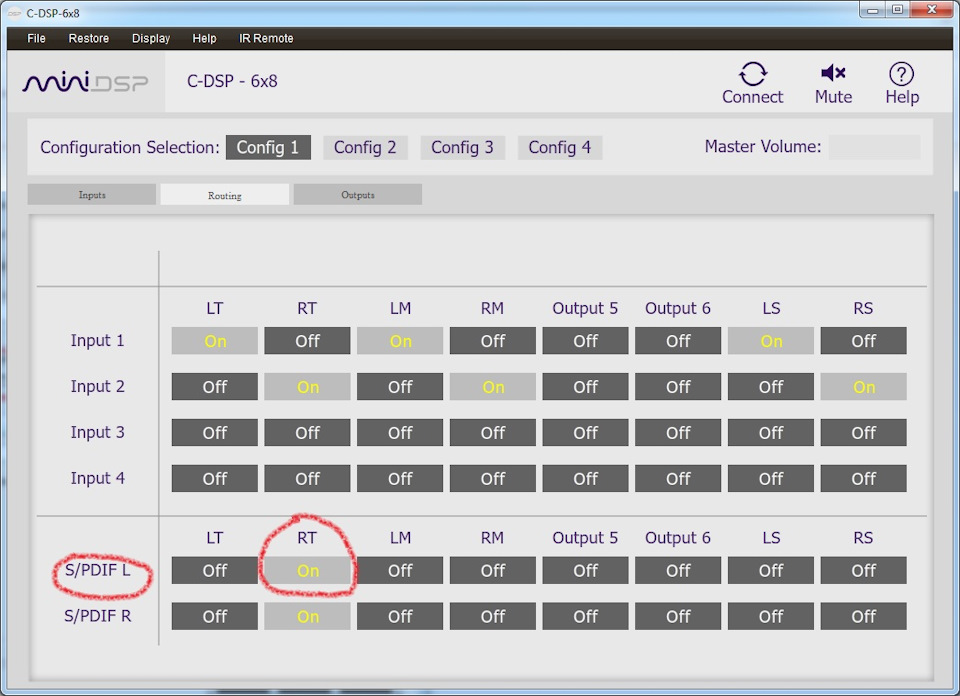Screen dimensions: 960x696
Task: Turn off Input 1 to LS routing
Action: tap(770, 340)
